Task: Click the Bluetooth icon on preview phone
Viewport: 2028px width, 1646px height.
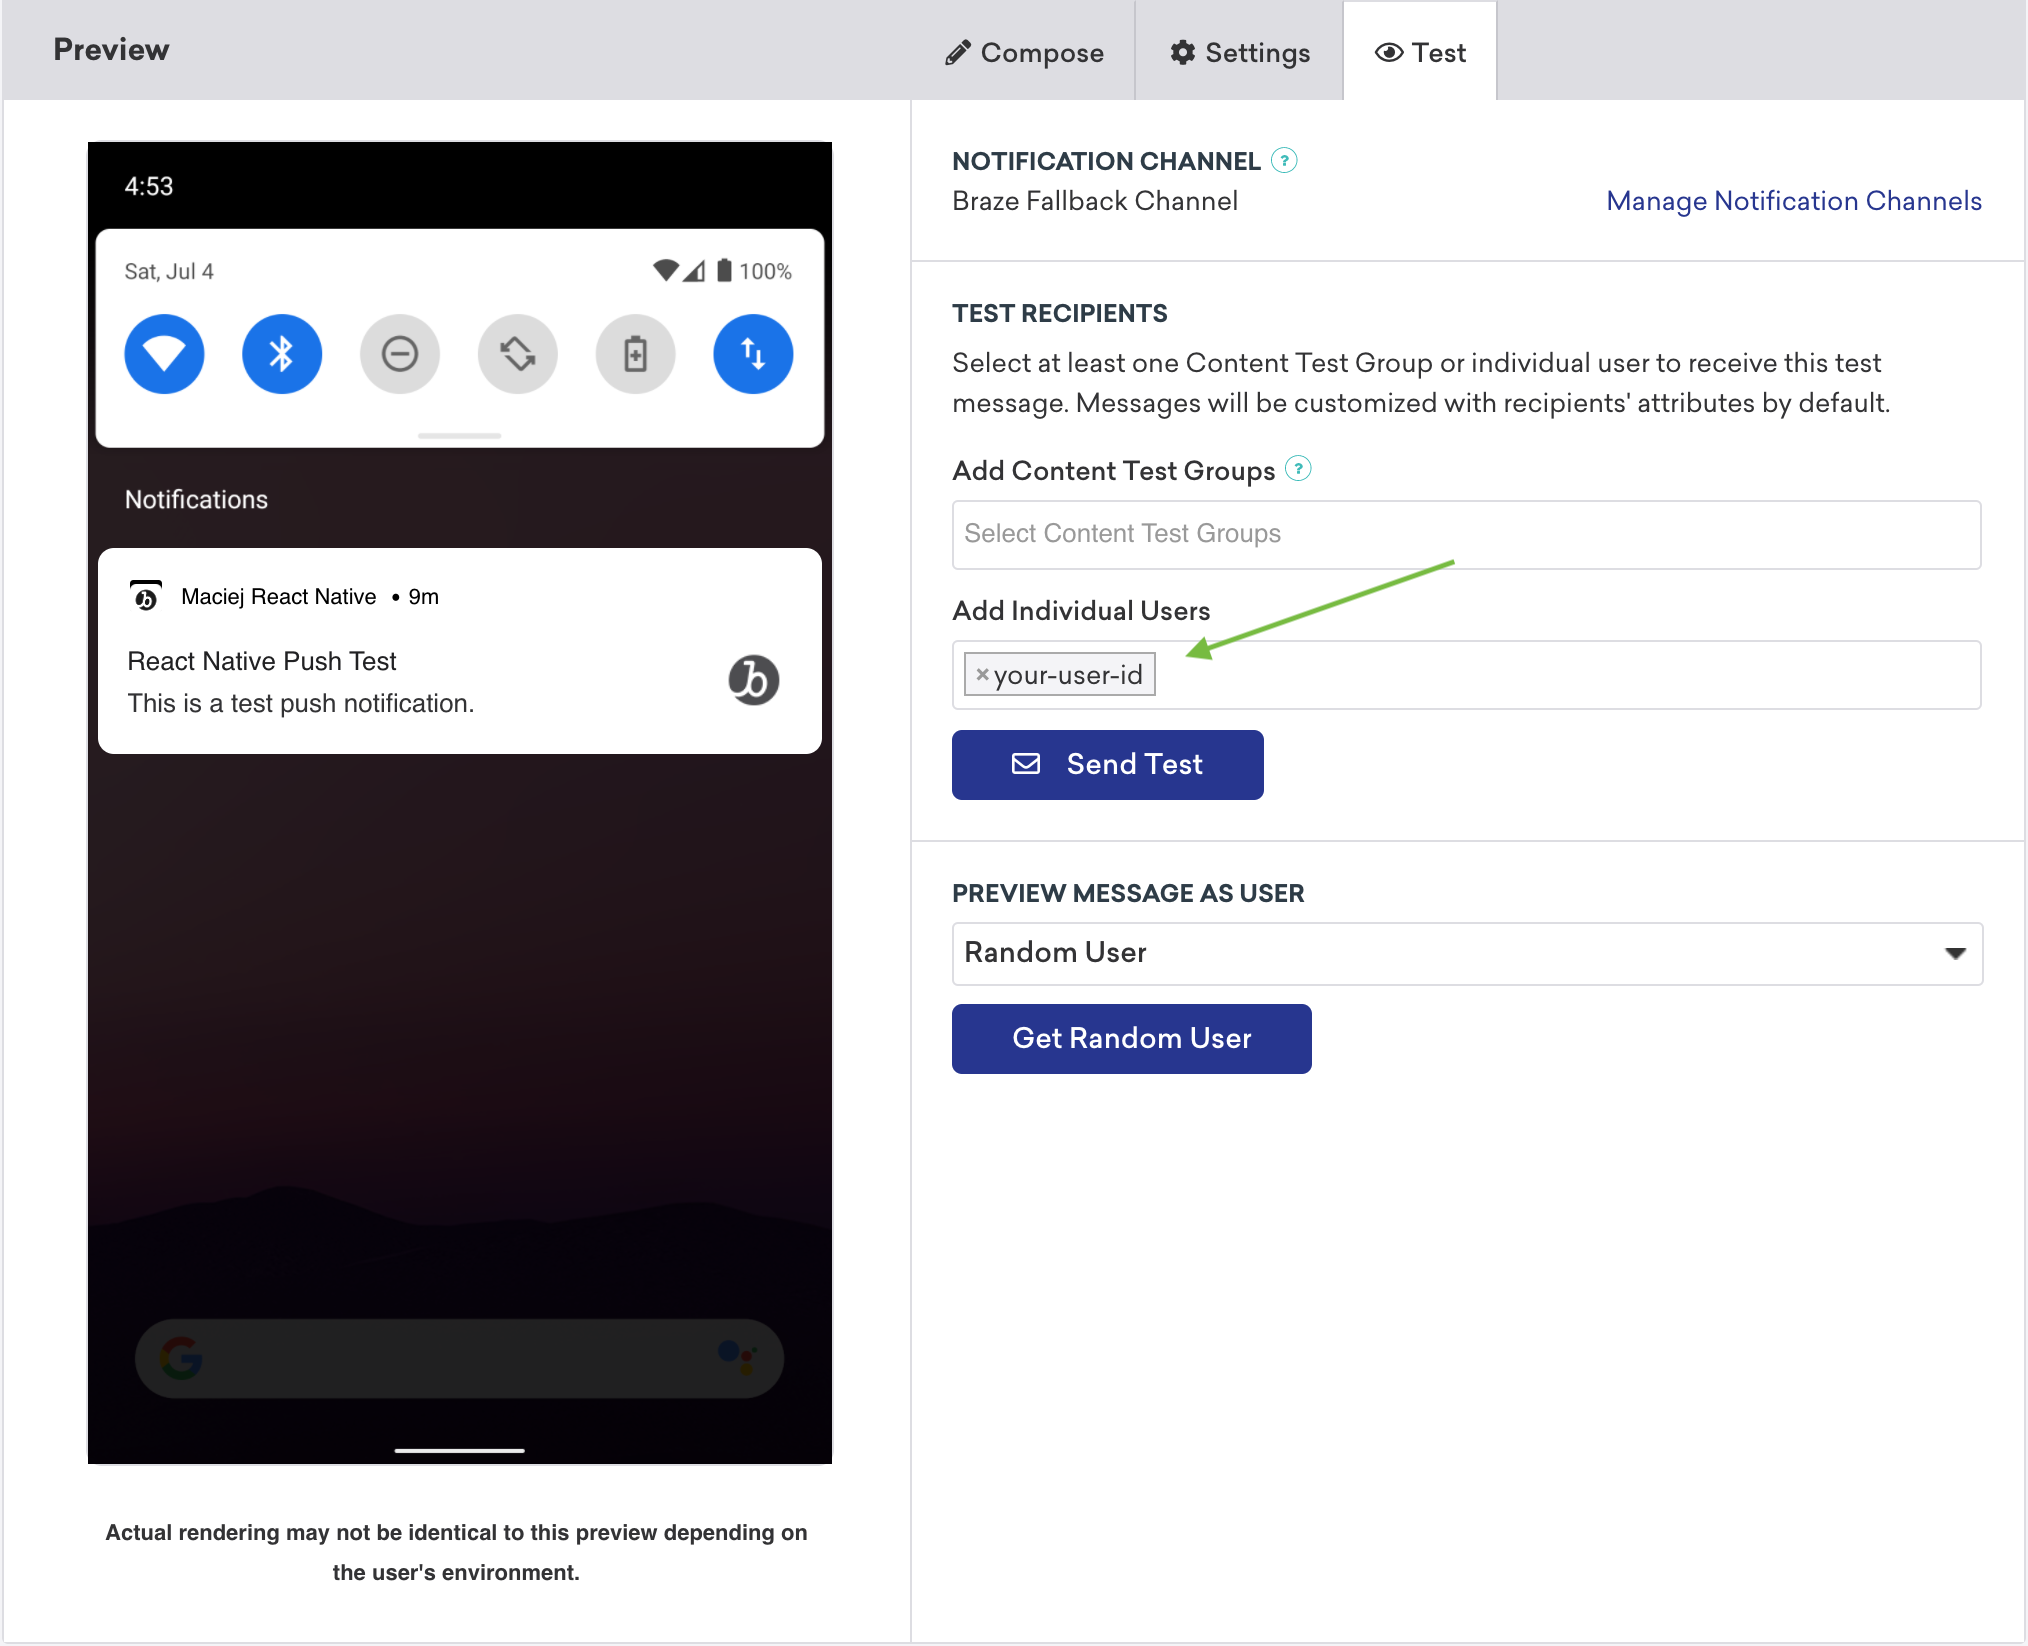Action: [280, 353]
